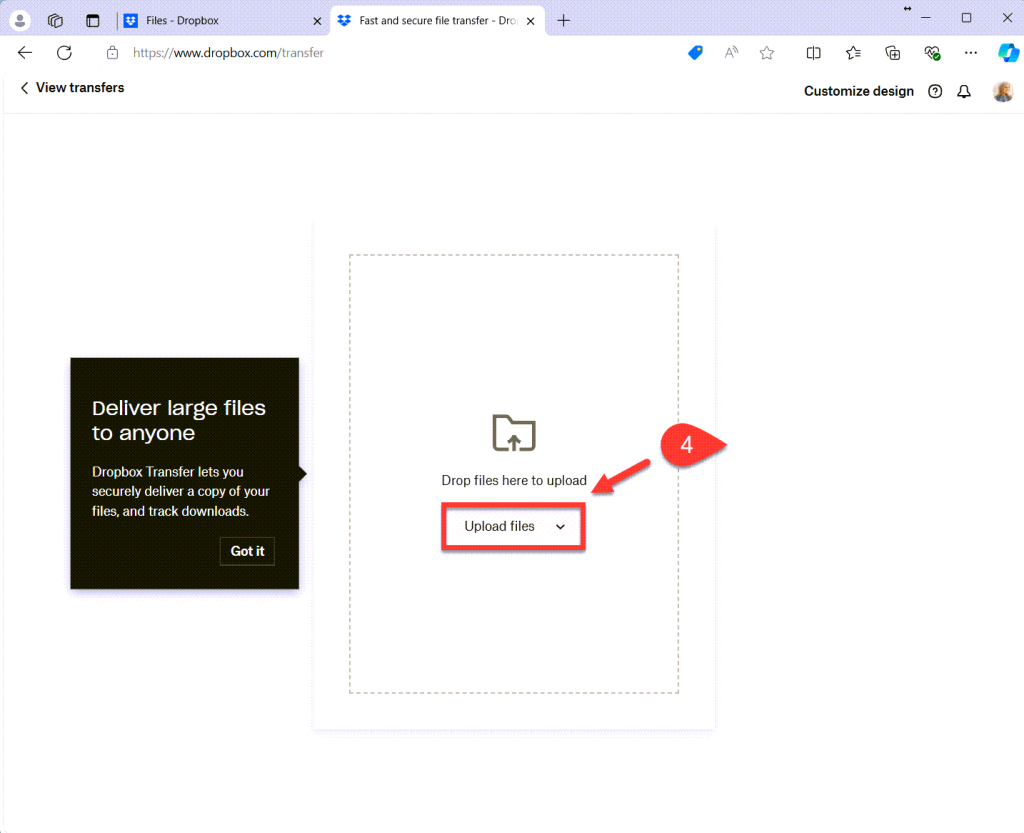Toggle the vertical tabs icon
The height and width of the screenshot is (833, 1024).
(93, 20)
